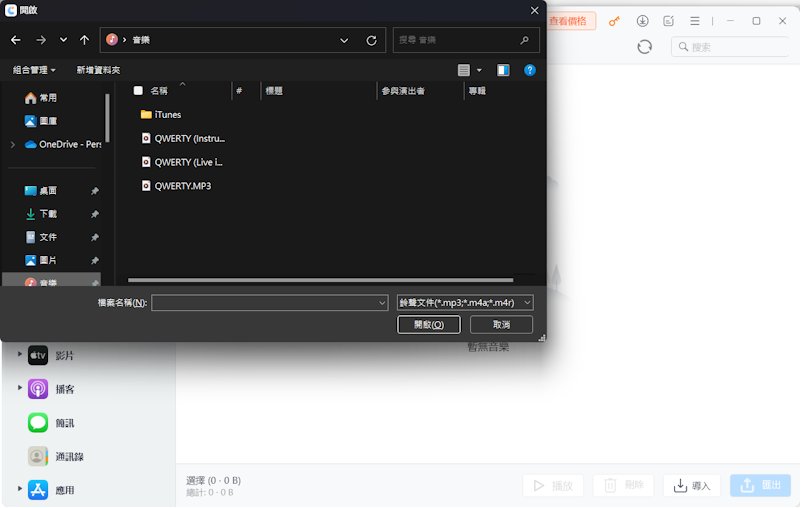Click the file list horizontal scrollbar
This screenshot has height=508, width=801.
320,280
